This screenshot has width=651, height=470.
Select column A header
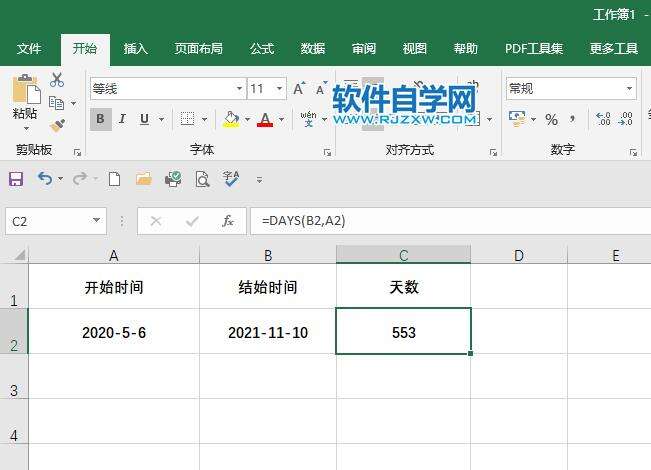pyautogui.click(x=114, y=255)
